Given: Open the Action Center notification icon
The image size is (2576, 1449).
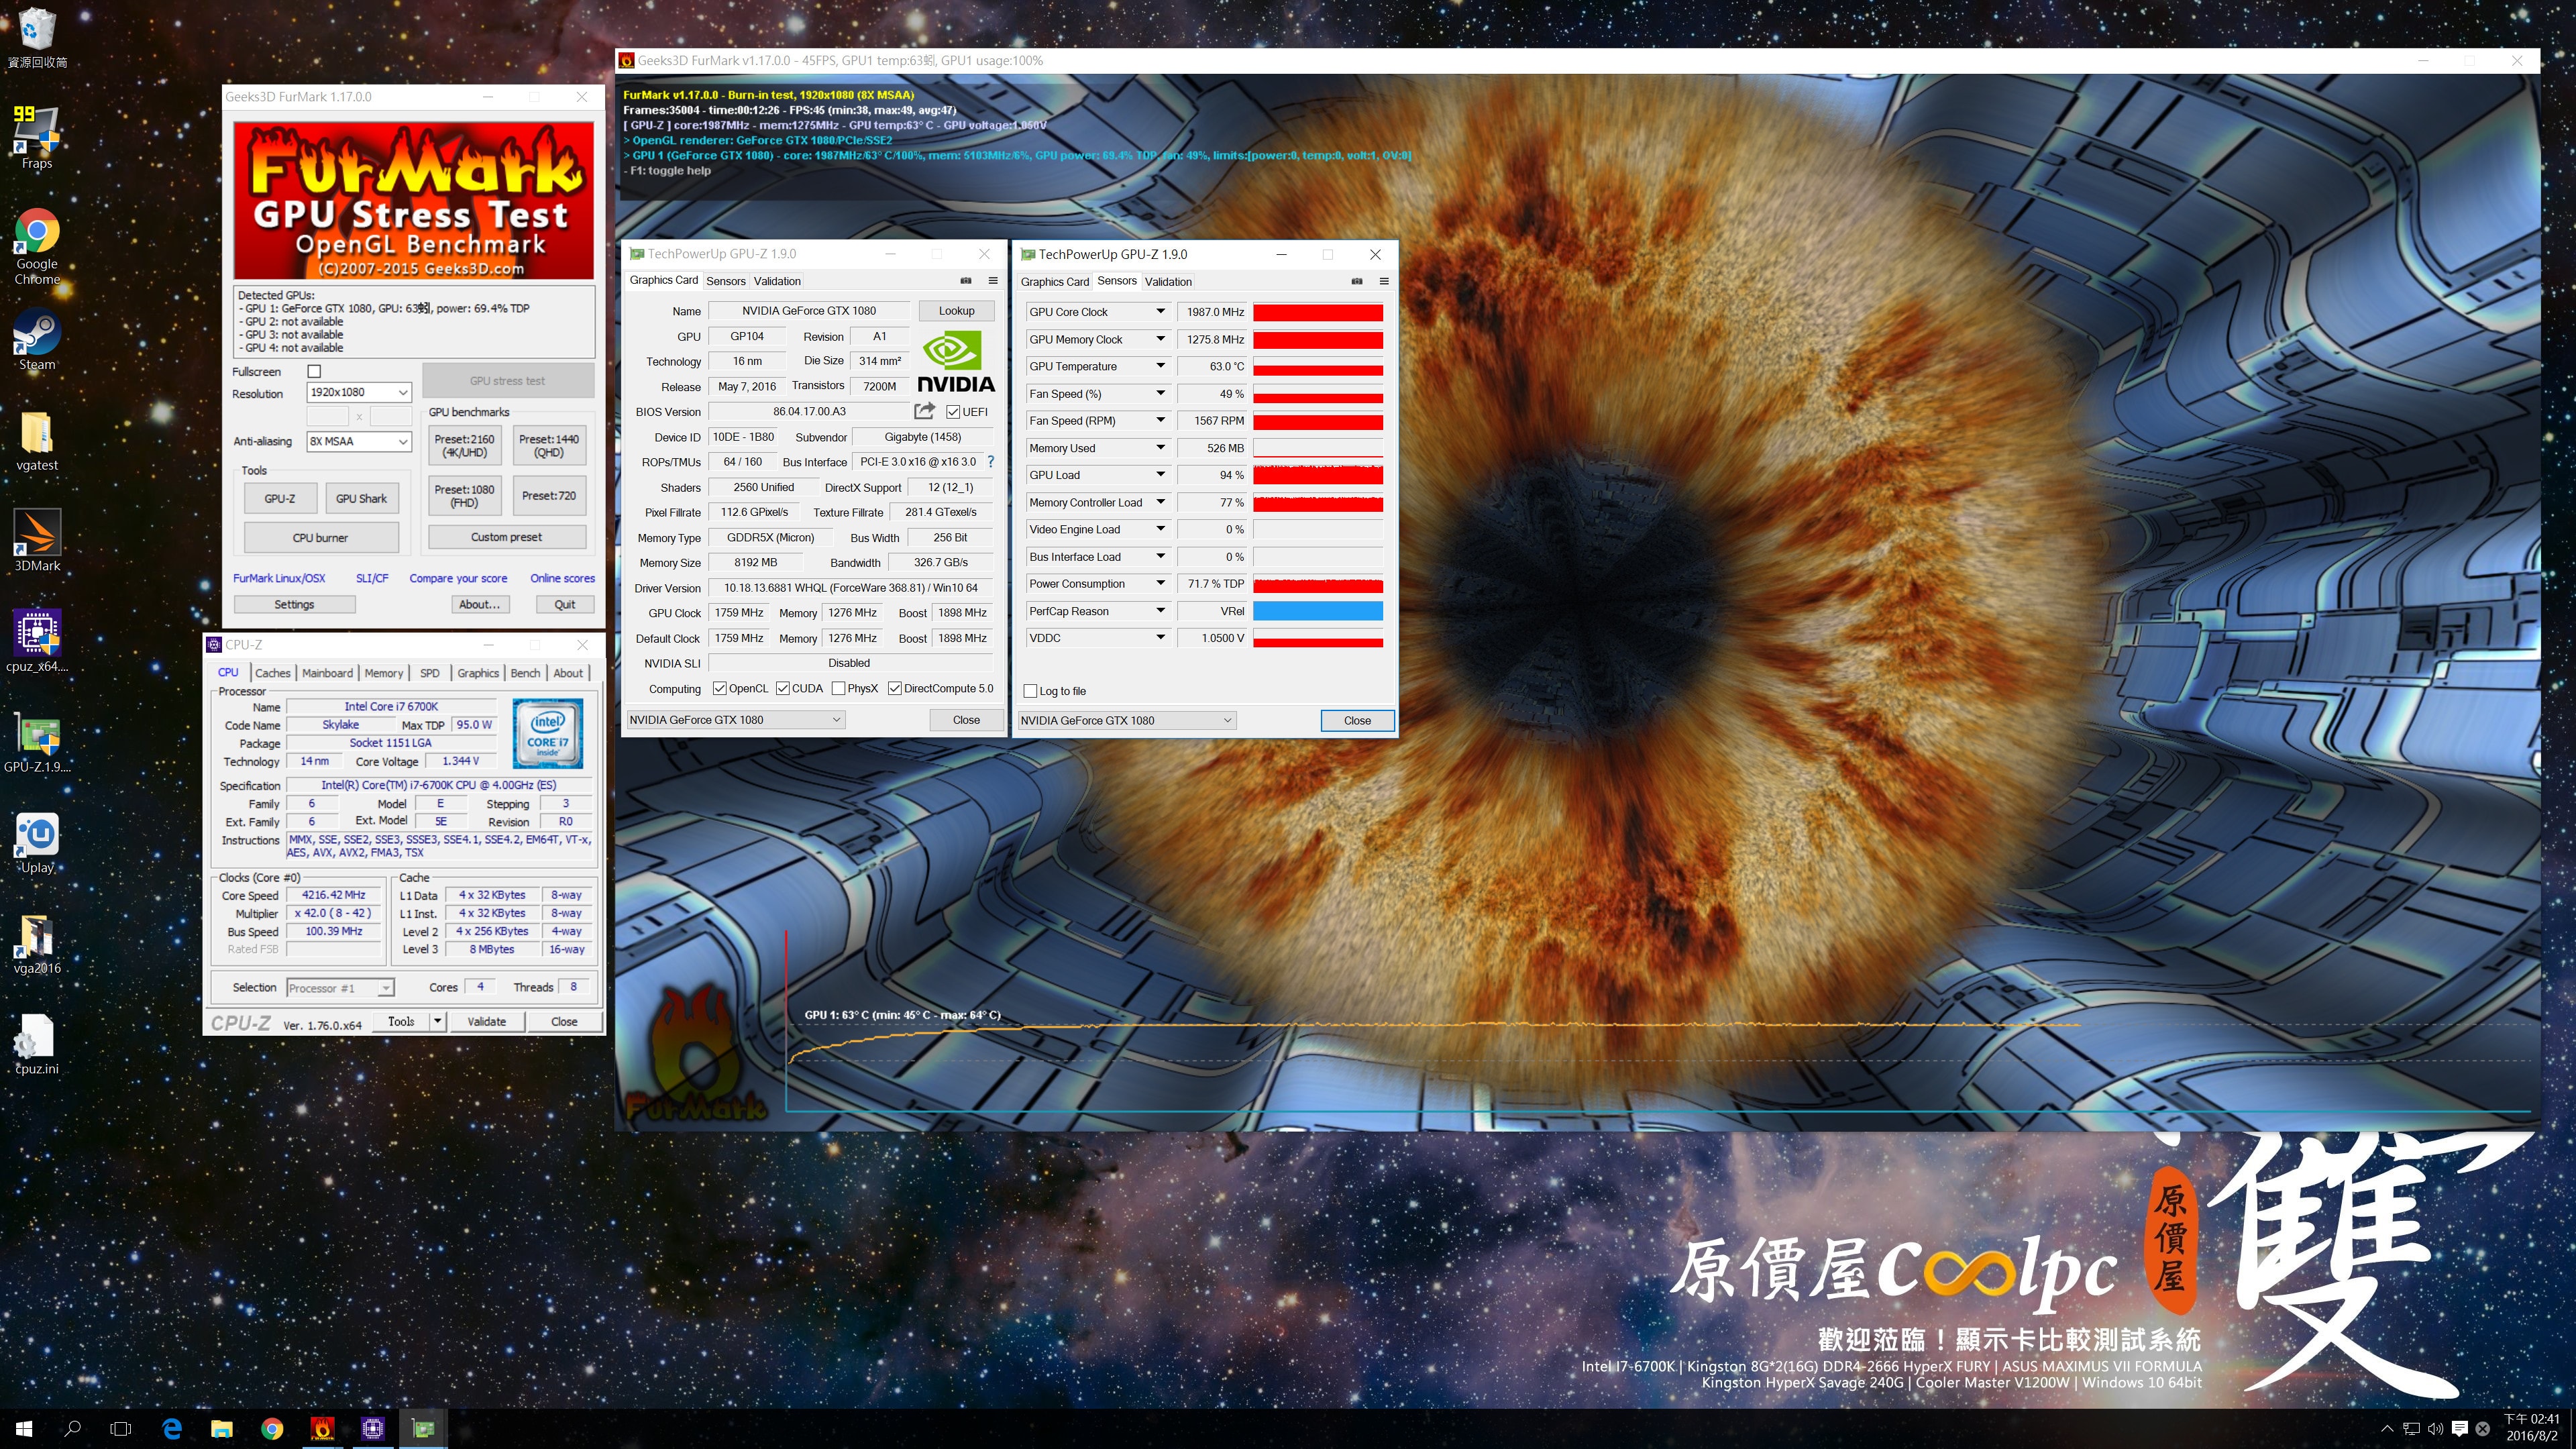Looking at the screenshot, I should 2460,1429.
